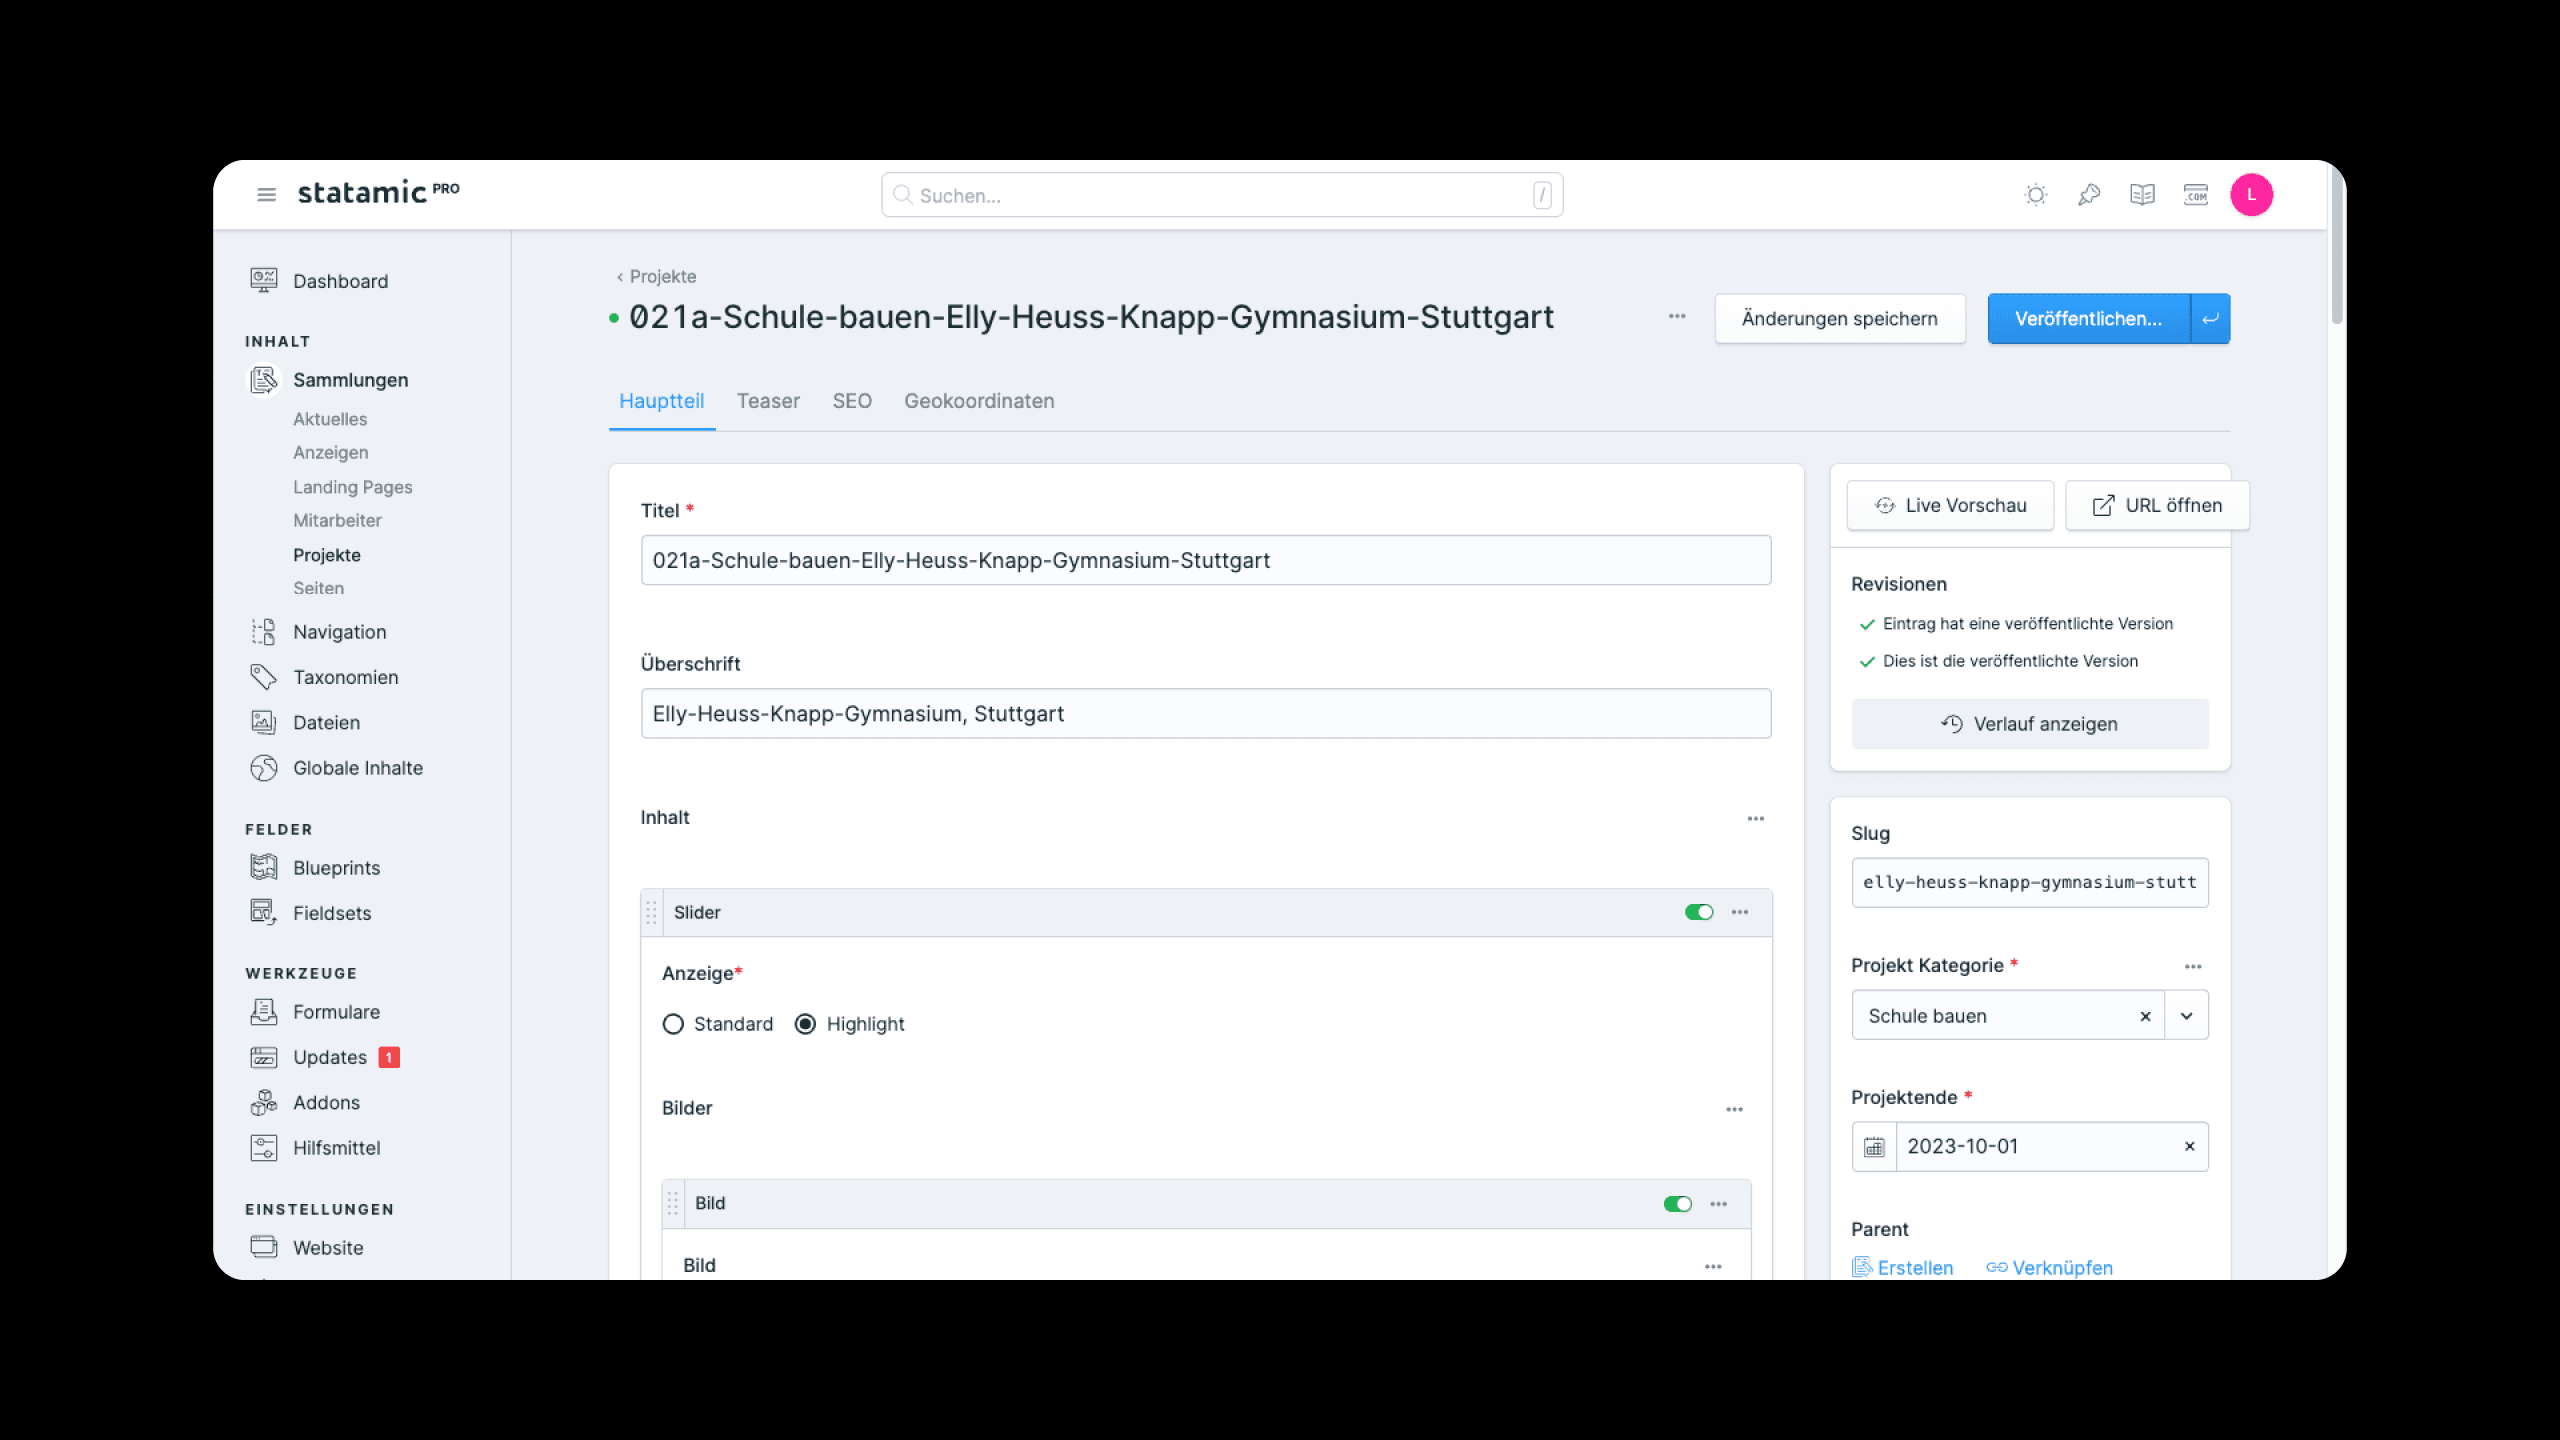Switch to Teaser tab
The image size is (2560, 1440).
pos(768,401)
